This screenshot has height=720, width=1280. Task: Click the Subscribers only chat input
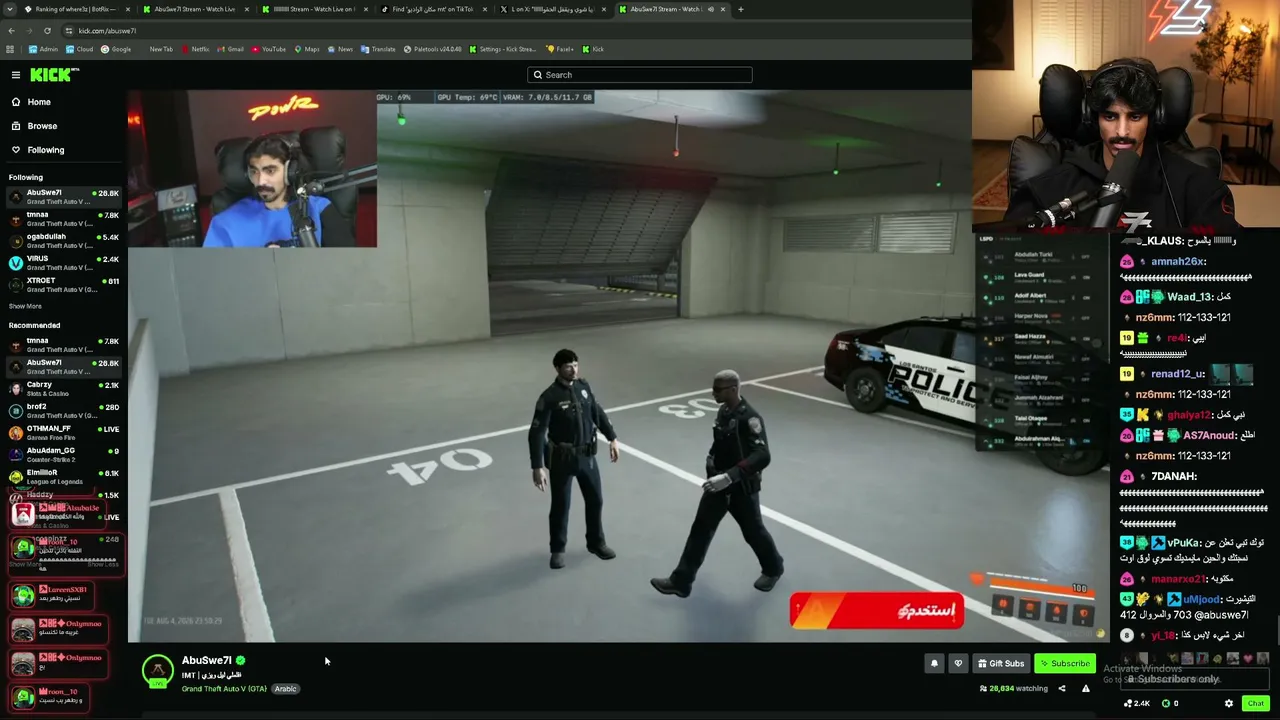pos(1195,679)
